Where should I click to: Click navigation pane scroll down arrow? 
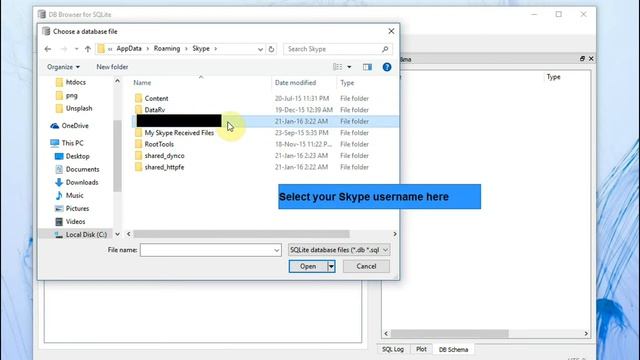click(x=118, y=234)
